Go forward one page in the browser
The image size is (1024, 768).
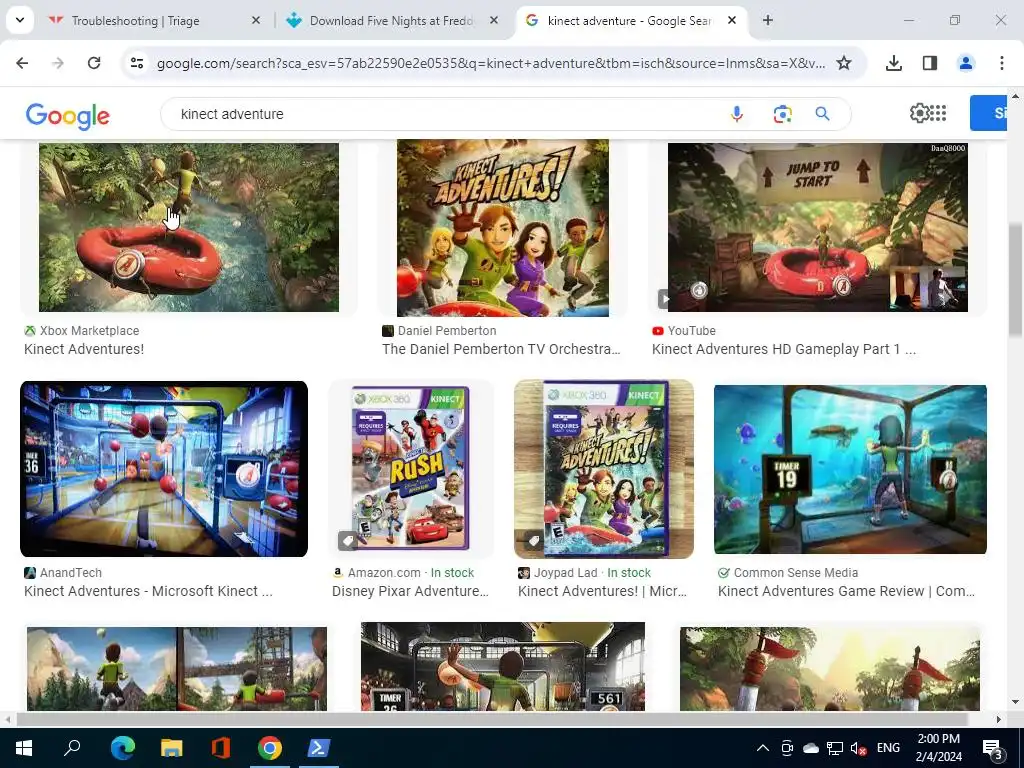pos(58,63)
